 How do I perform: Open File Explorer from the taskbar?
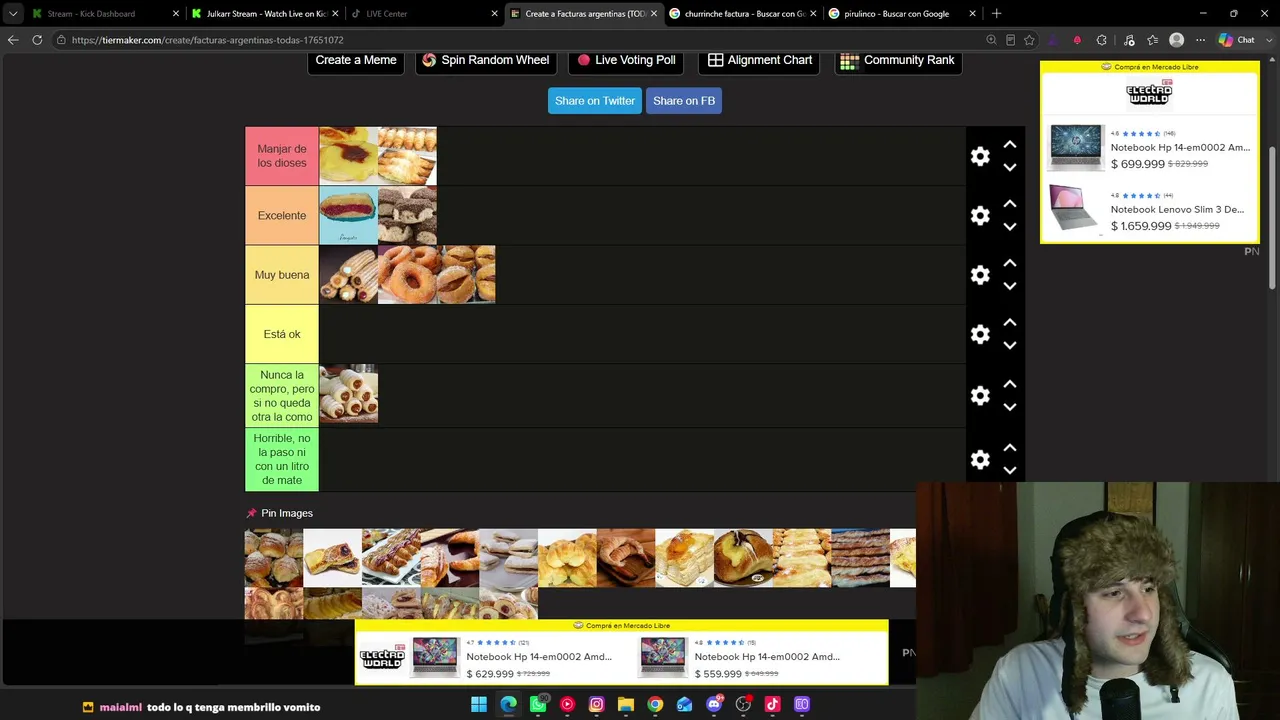pyautogui.click(x=626, y=704)
